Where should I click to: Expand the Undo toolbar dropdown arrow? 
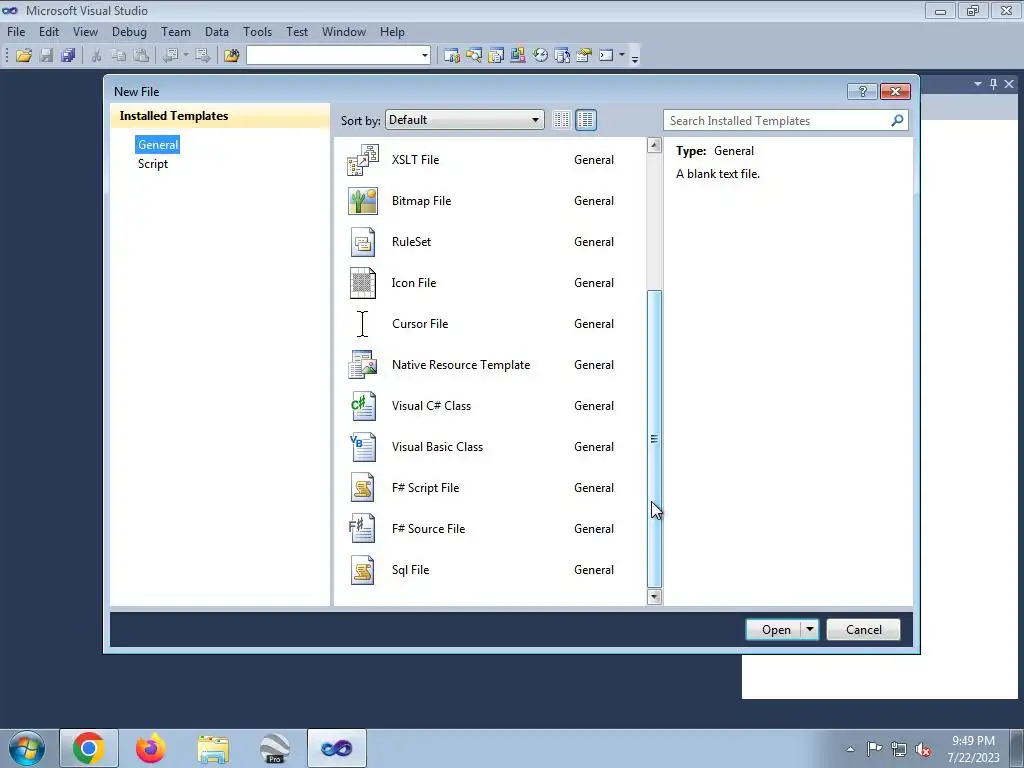(x=185, y=56)
